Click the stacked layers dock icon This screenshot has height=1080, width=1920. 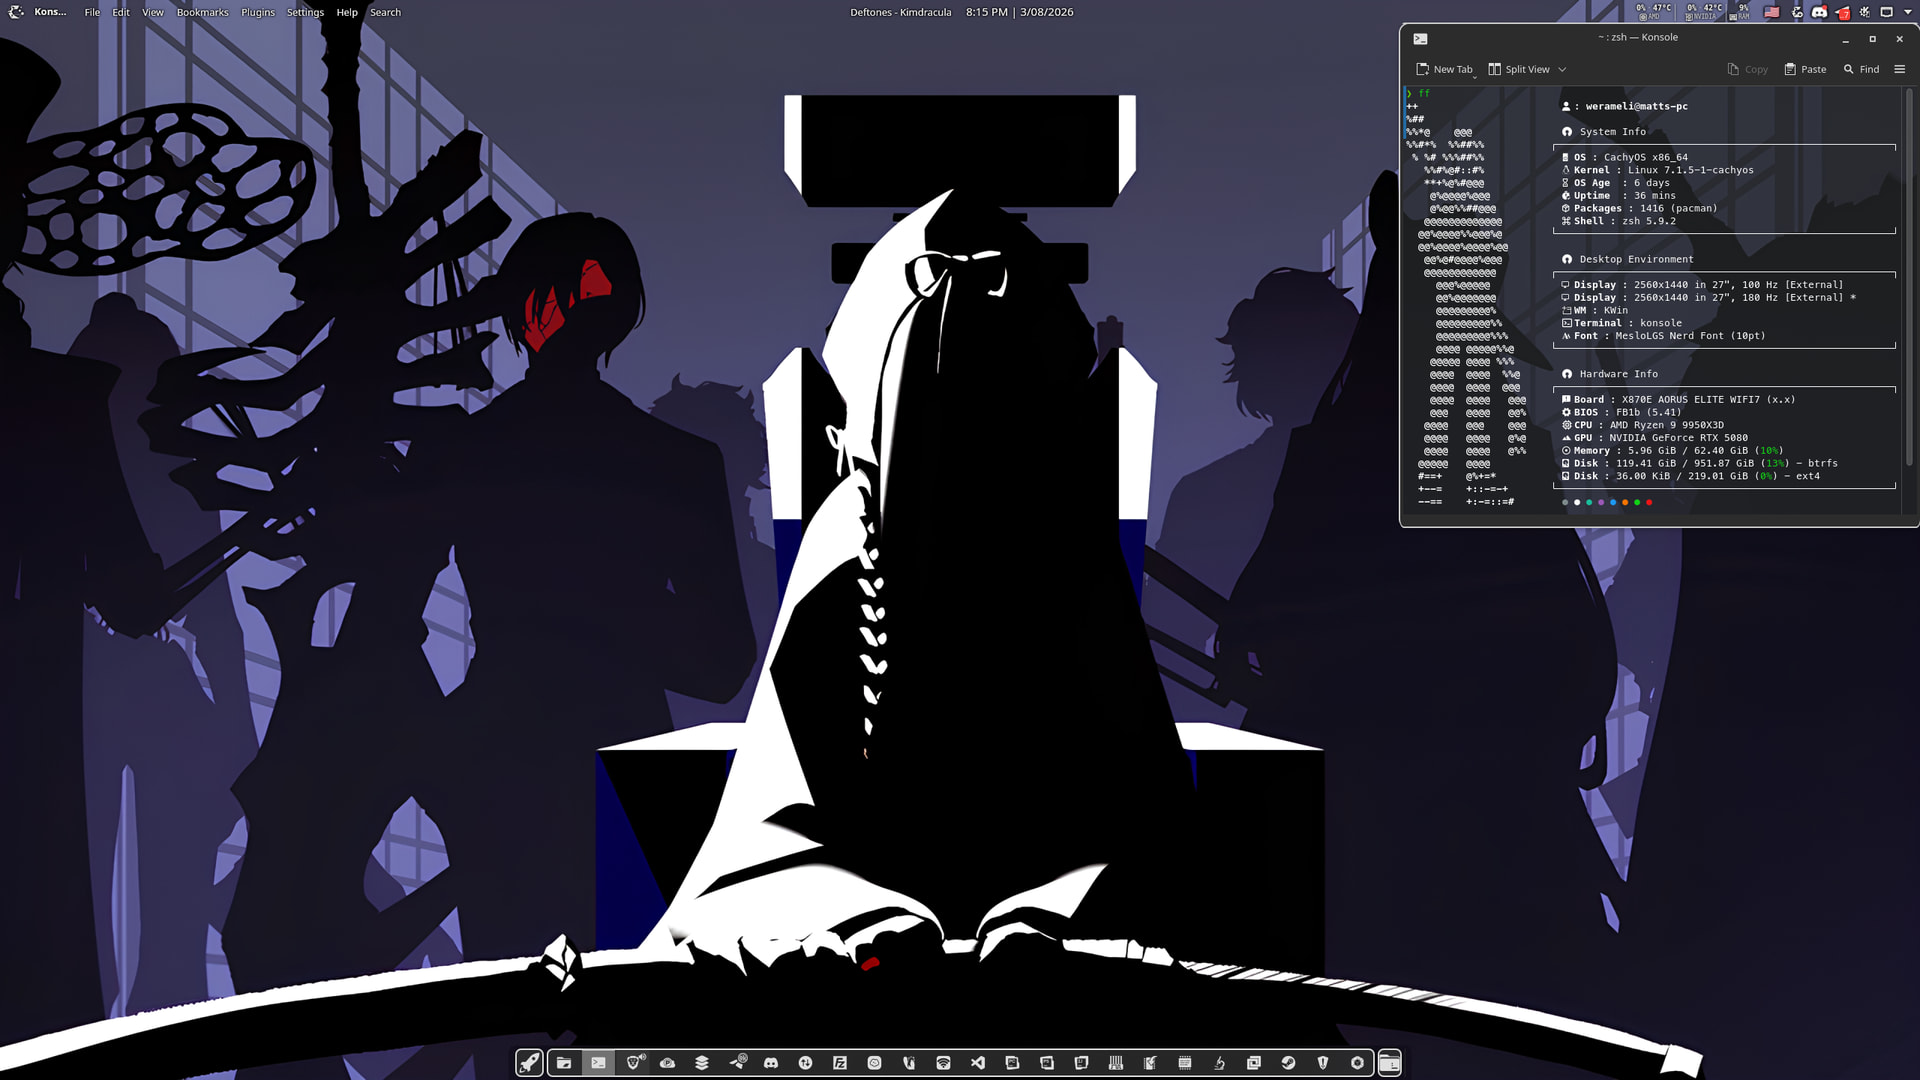[x=702, y=1063]
